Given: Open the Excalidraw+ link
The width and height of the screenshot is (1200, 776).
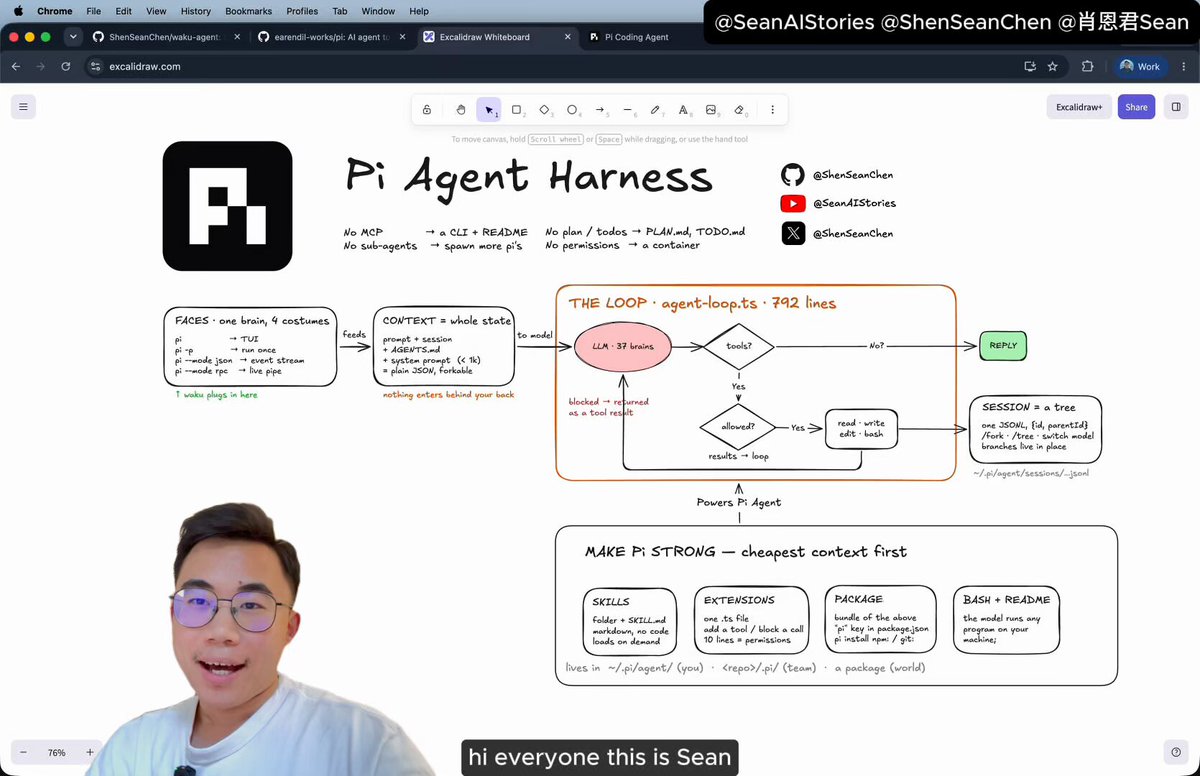Looking at the screenshot, I should pos(1079,107).
